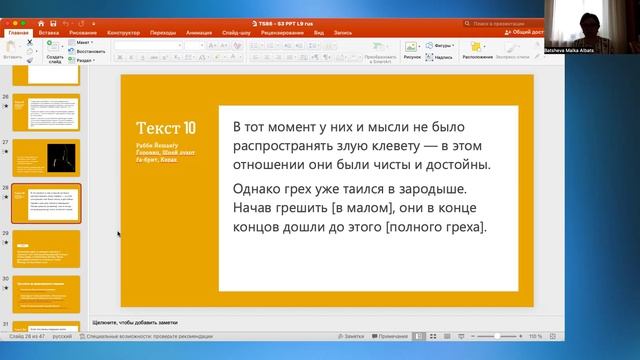Select slide 26 thumbnail
This screenshot has height=360, width=640.
(x=46, y=113)
